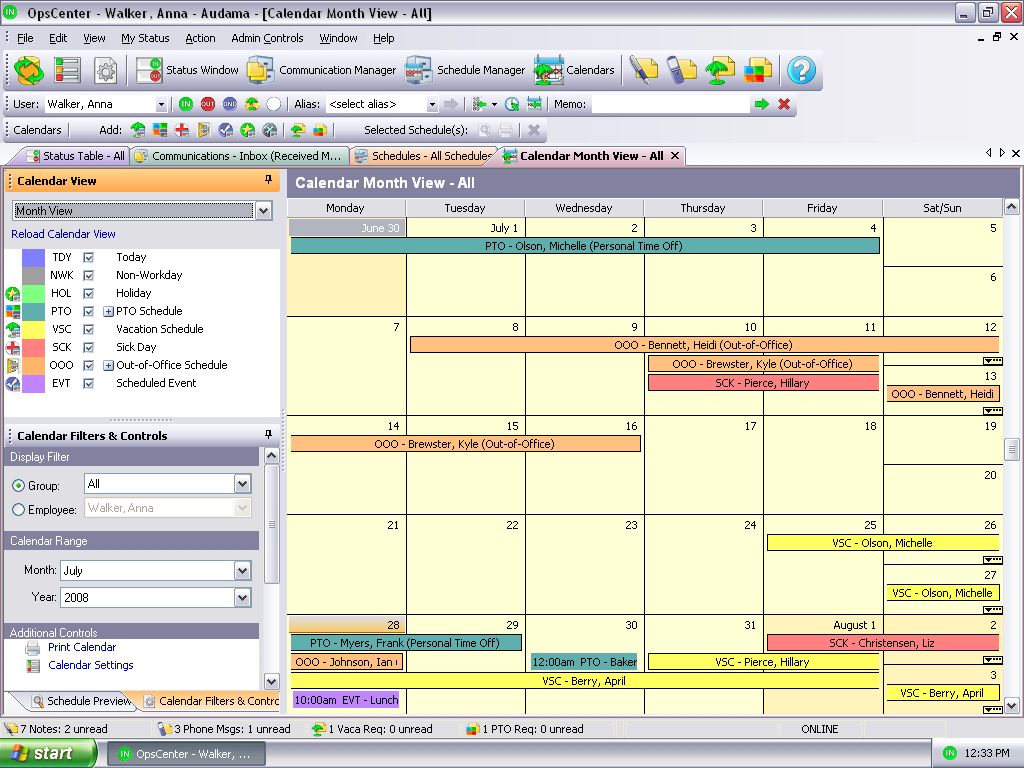Select the Employee radio button
The width and height of the screenshot is (1024, 768).
[18, 510]
